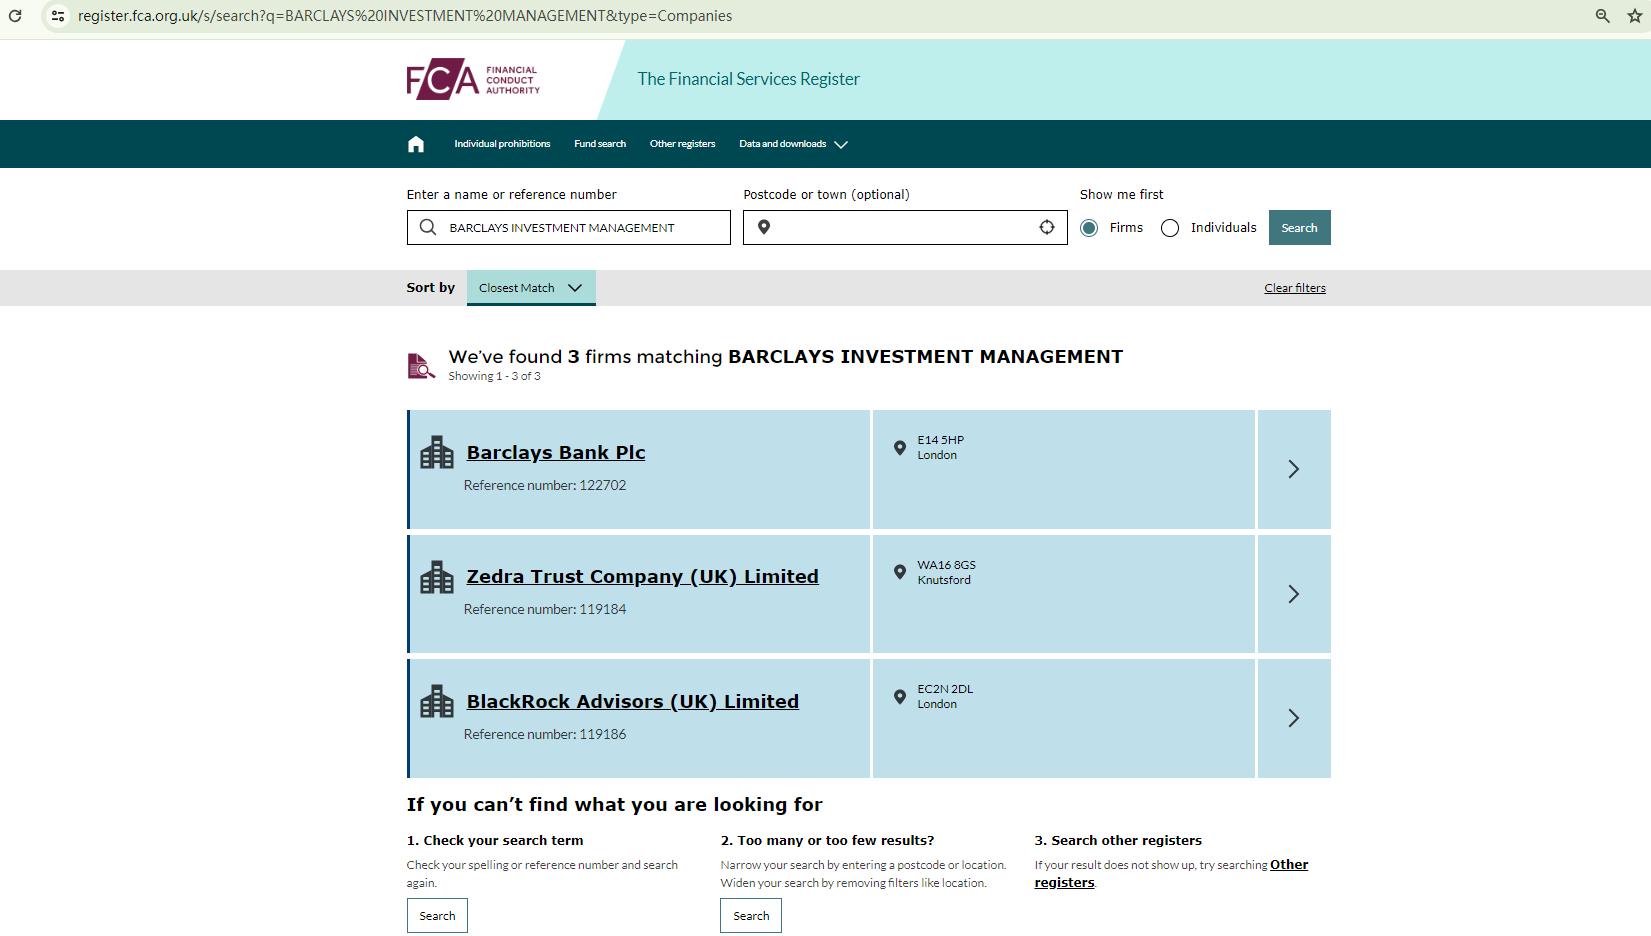Focus the postcode or town field
The image size is (1651, 936).
pos(905,228)
